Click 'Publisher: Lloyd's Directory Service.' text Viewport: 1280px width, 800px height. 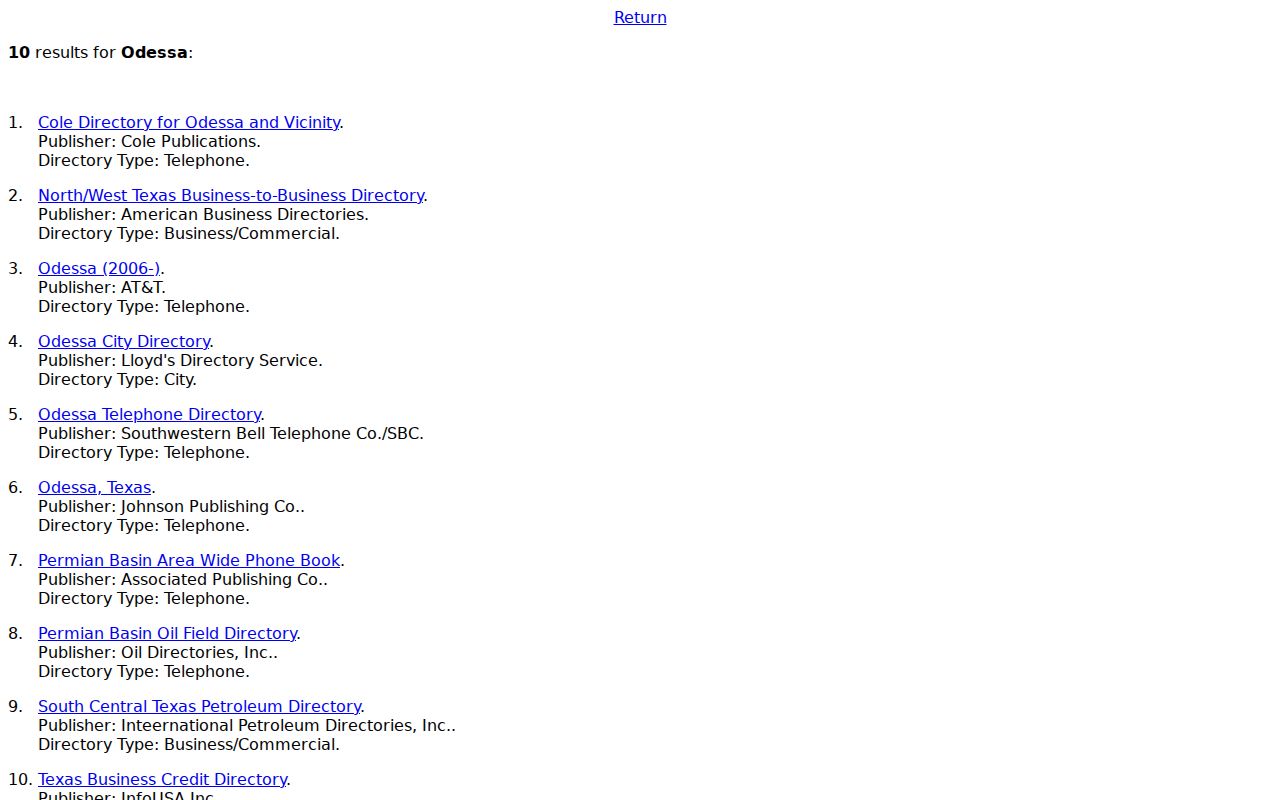click(180, 360)
